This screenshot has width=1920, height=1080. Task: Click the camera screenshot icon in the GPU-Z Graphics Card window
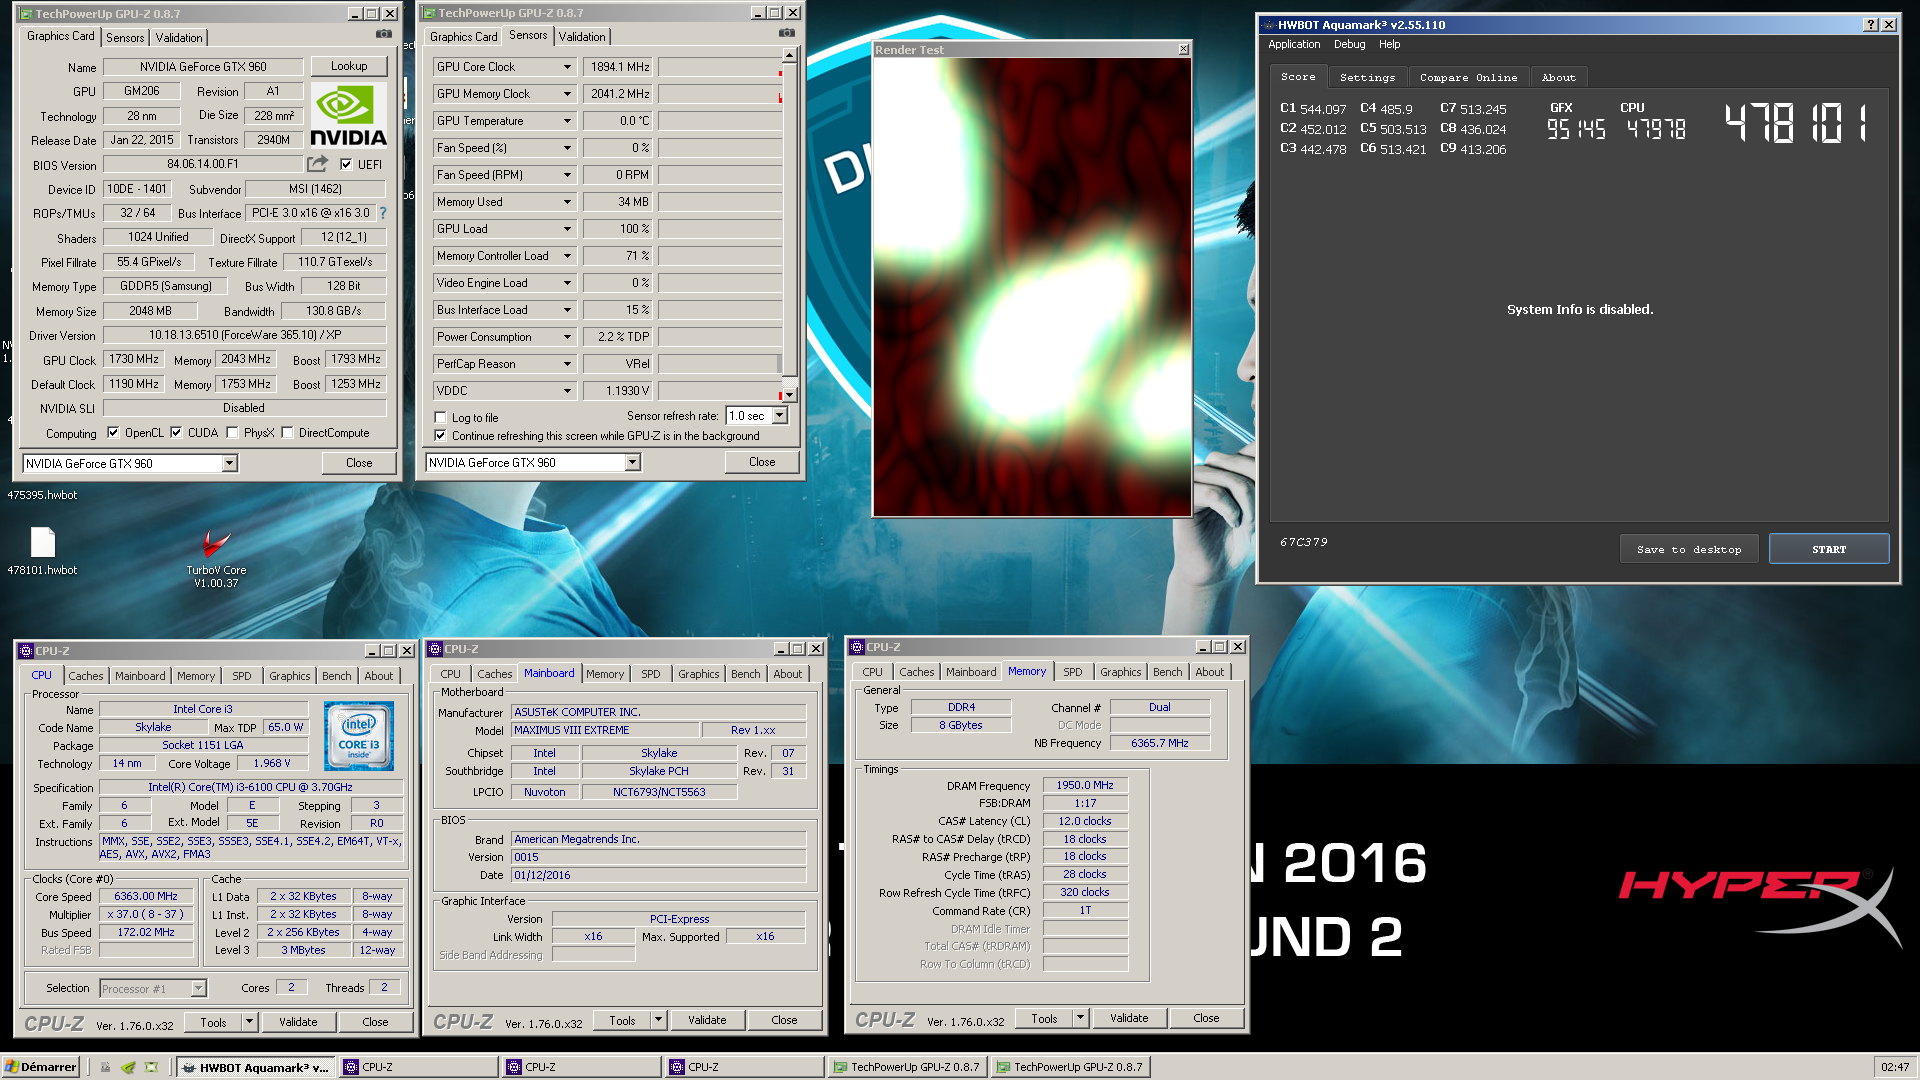point(383,34)
